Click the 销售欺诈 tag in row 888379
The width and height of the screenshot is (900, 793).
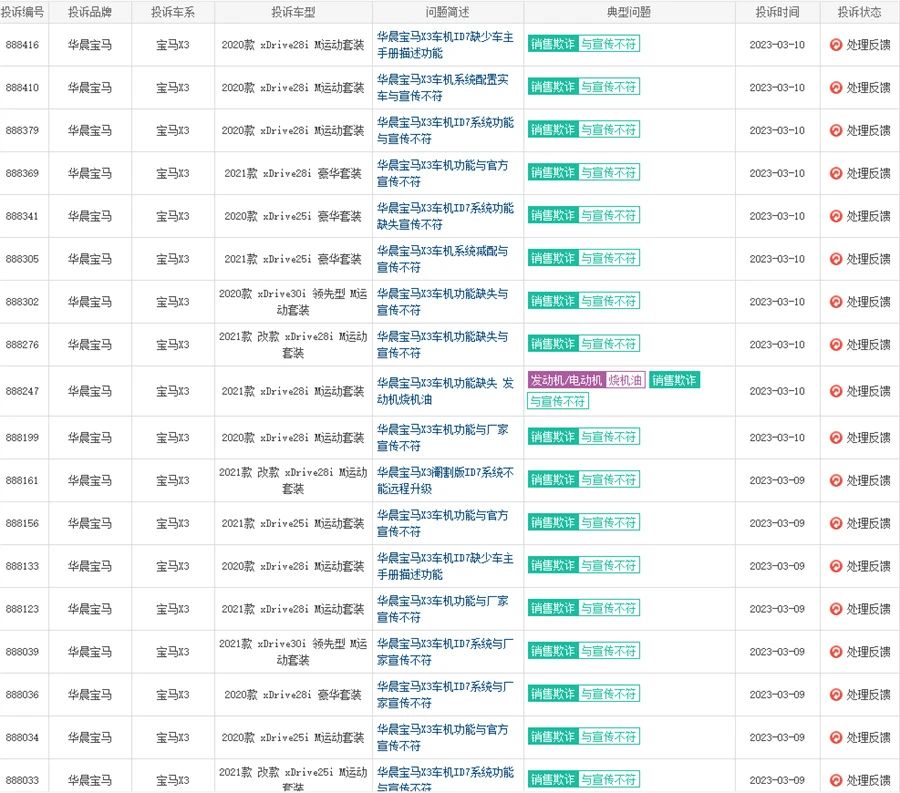point(553,130)
